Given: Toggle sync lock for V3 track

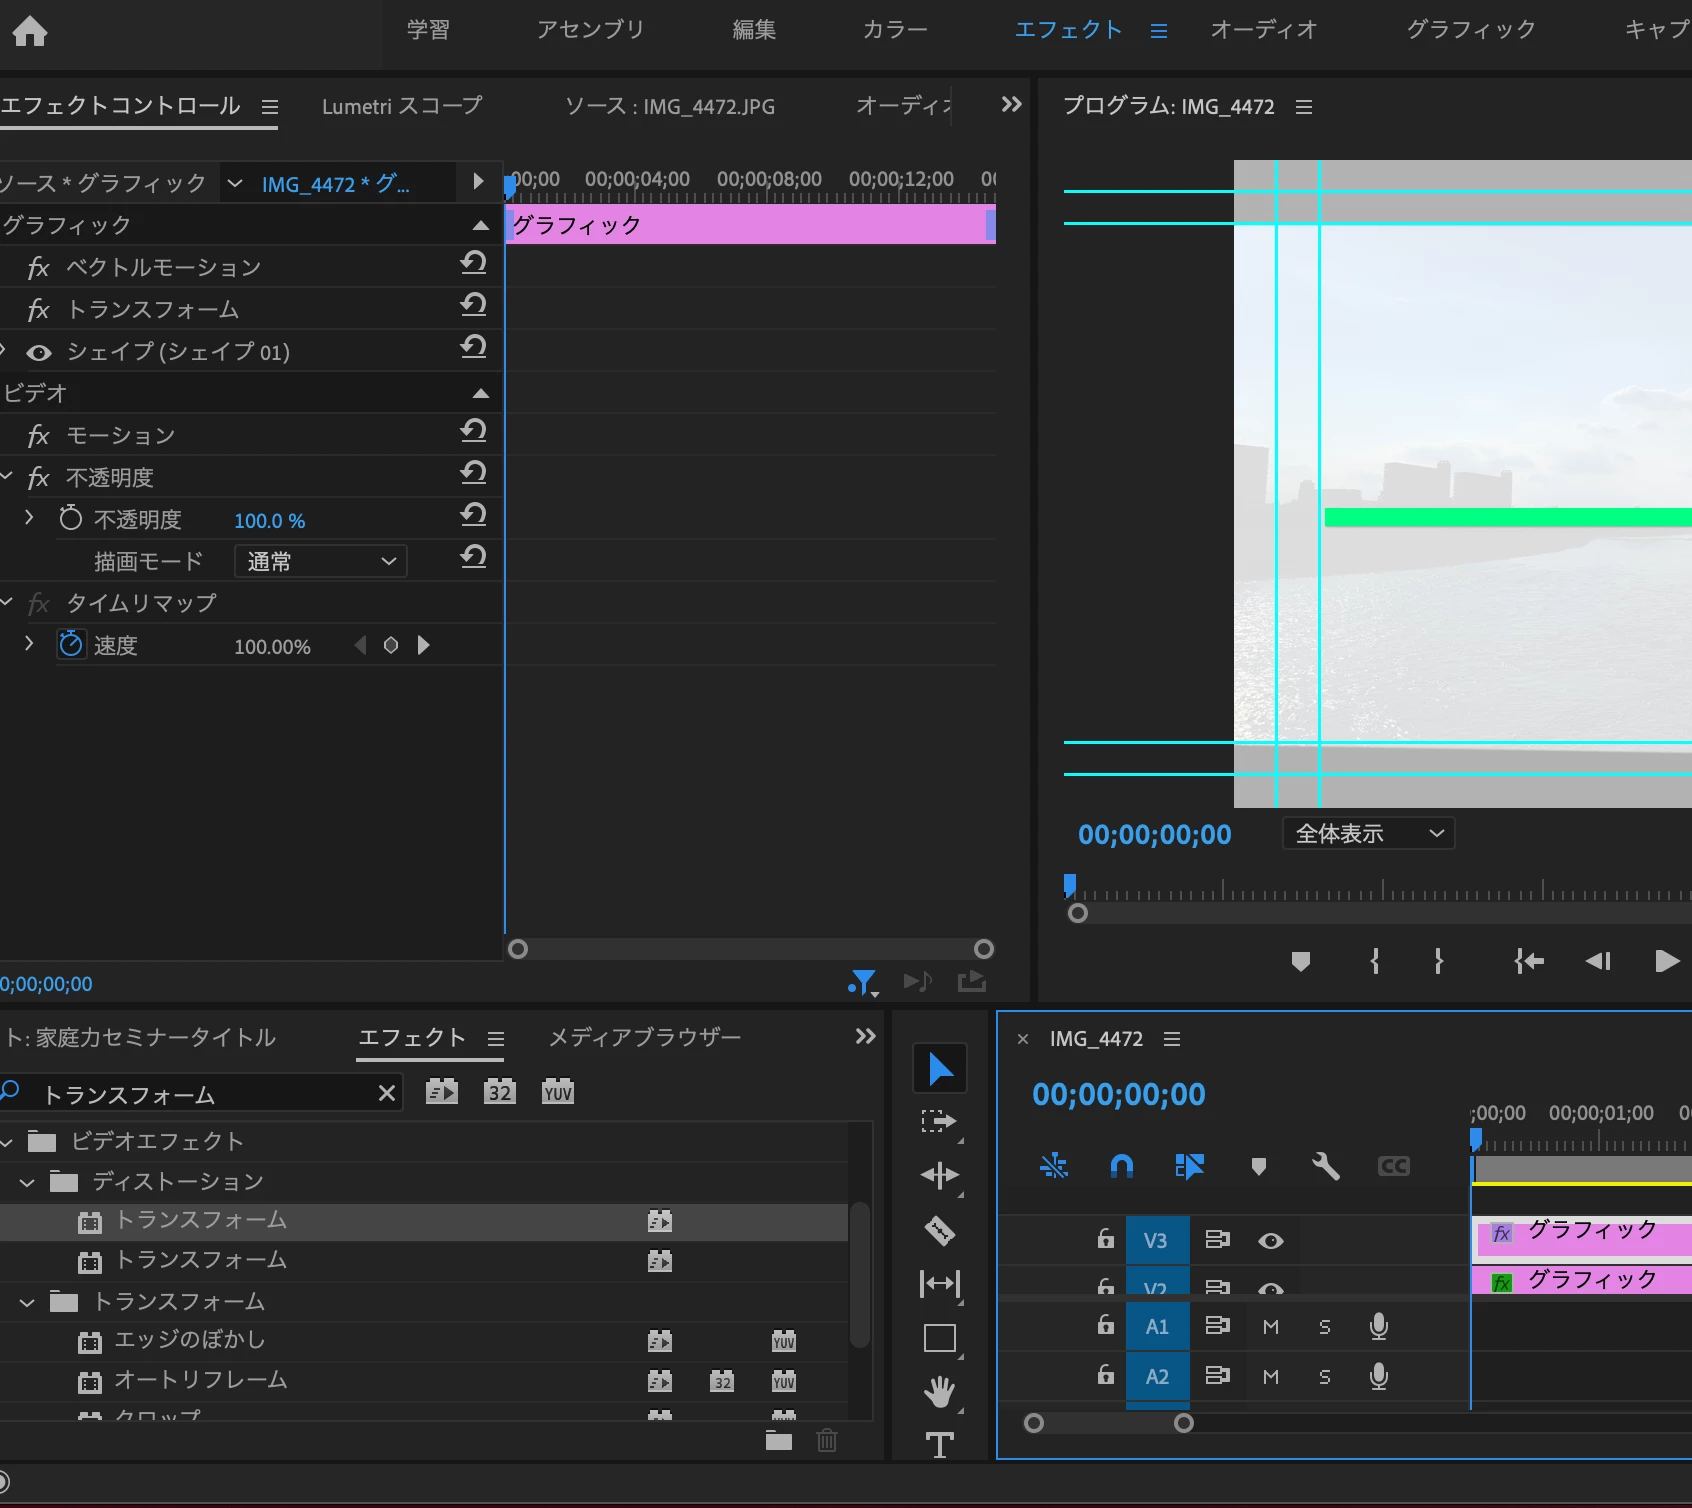Looking at the screenshot, I should (1217, 1239).
